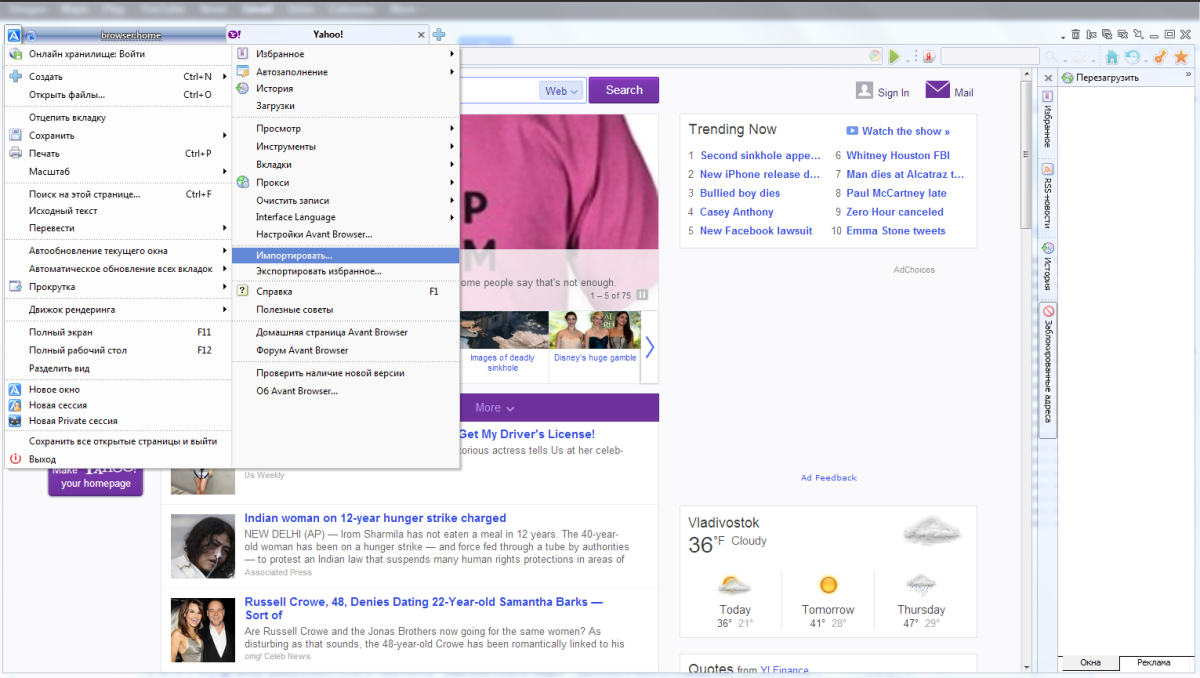Close the right sidebar panel
Screen dimensions: 1200x678
1048,78
